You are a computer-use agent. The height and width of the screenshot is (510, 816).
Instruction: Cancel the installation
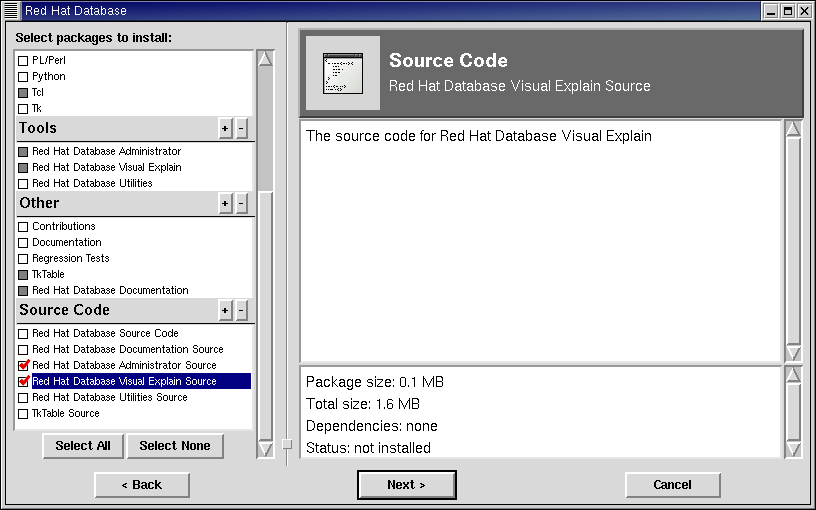coord(672,485)
